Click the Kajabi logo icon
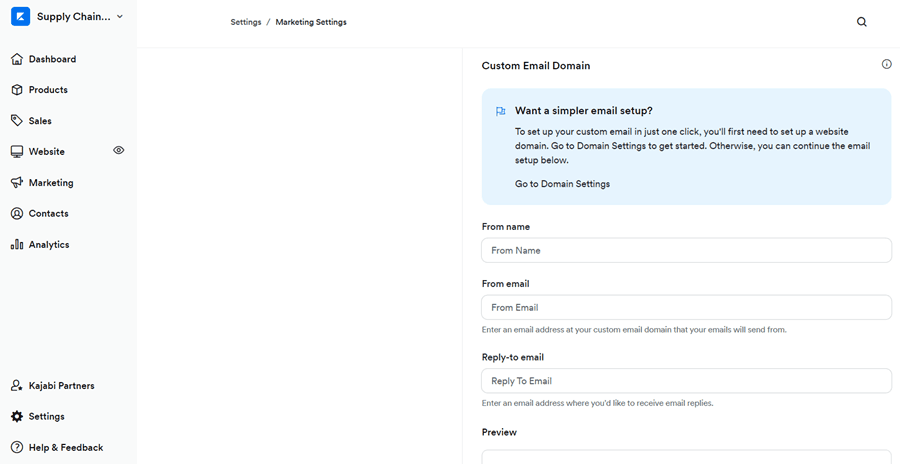This screenshot has height=464, width=900. click(20, 16)
